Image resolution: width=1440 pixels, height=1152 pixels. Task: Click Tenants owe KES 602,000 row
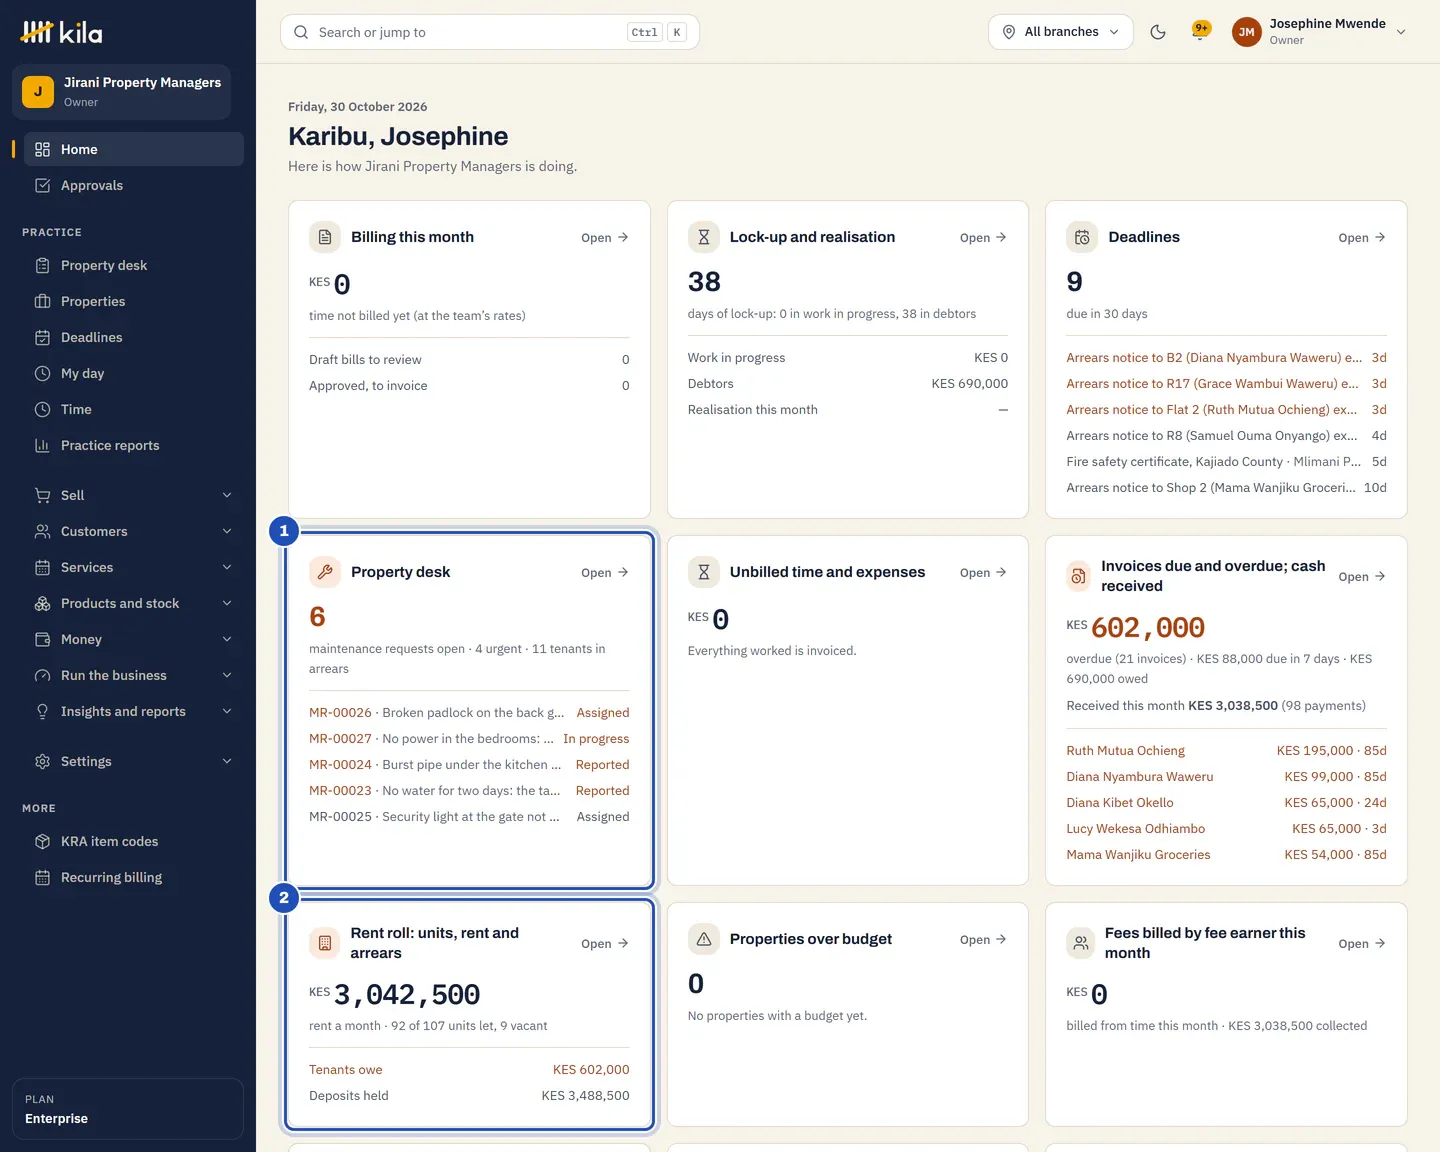pyautogui.click(x=469, y=1070)
